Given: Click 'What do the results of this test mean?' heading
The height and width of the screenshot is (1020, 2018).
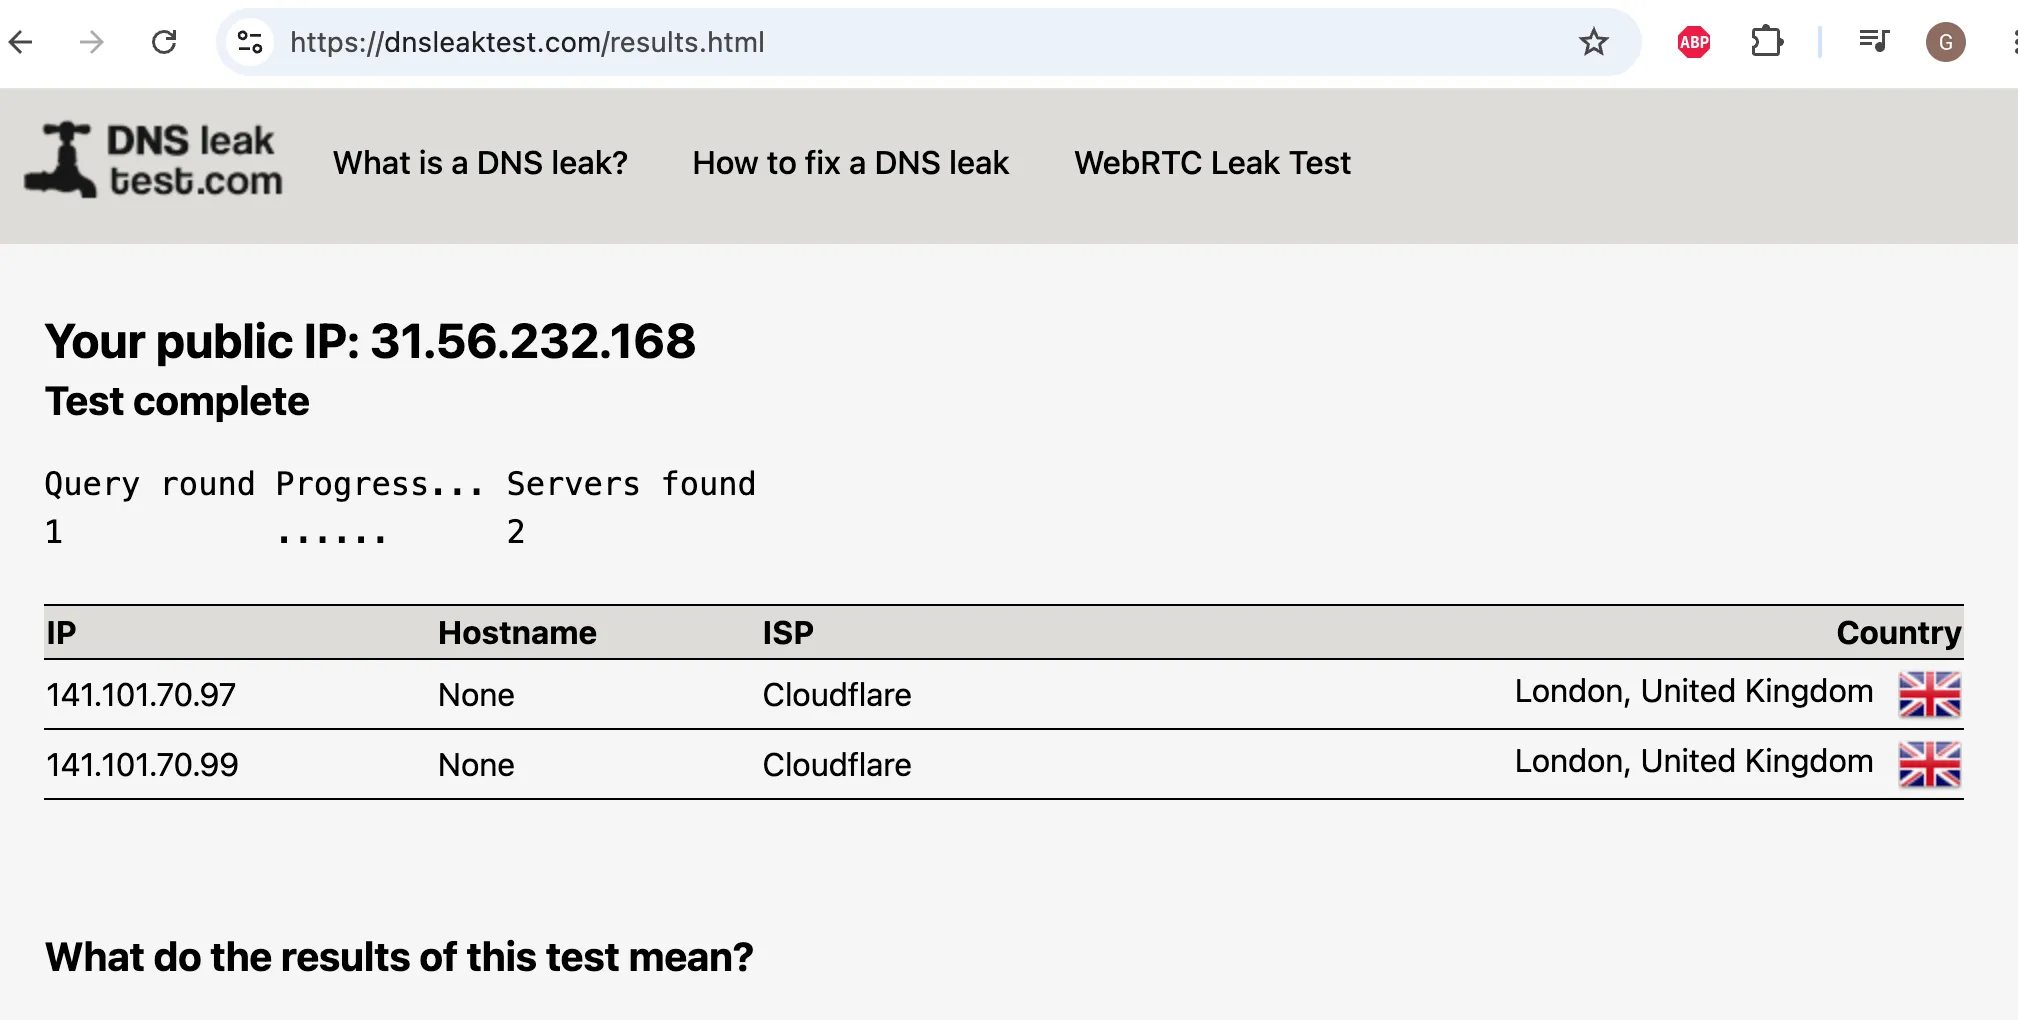Looking at the screenshot, I should pos(399,957).
